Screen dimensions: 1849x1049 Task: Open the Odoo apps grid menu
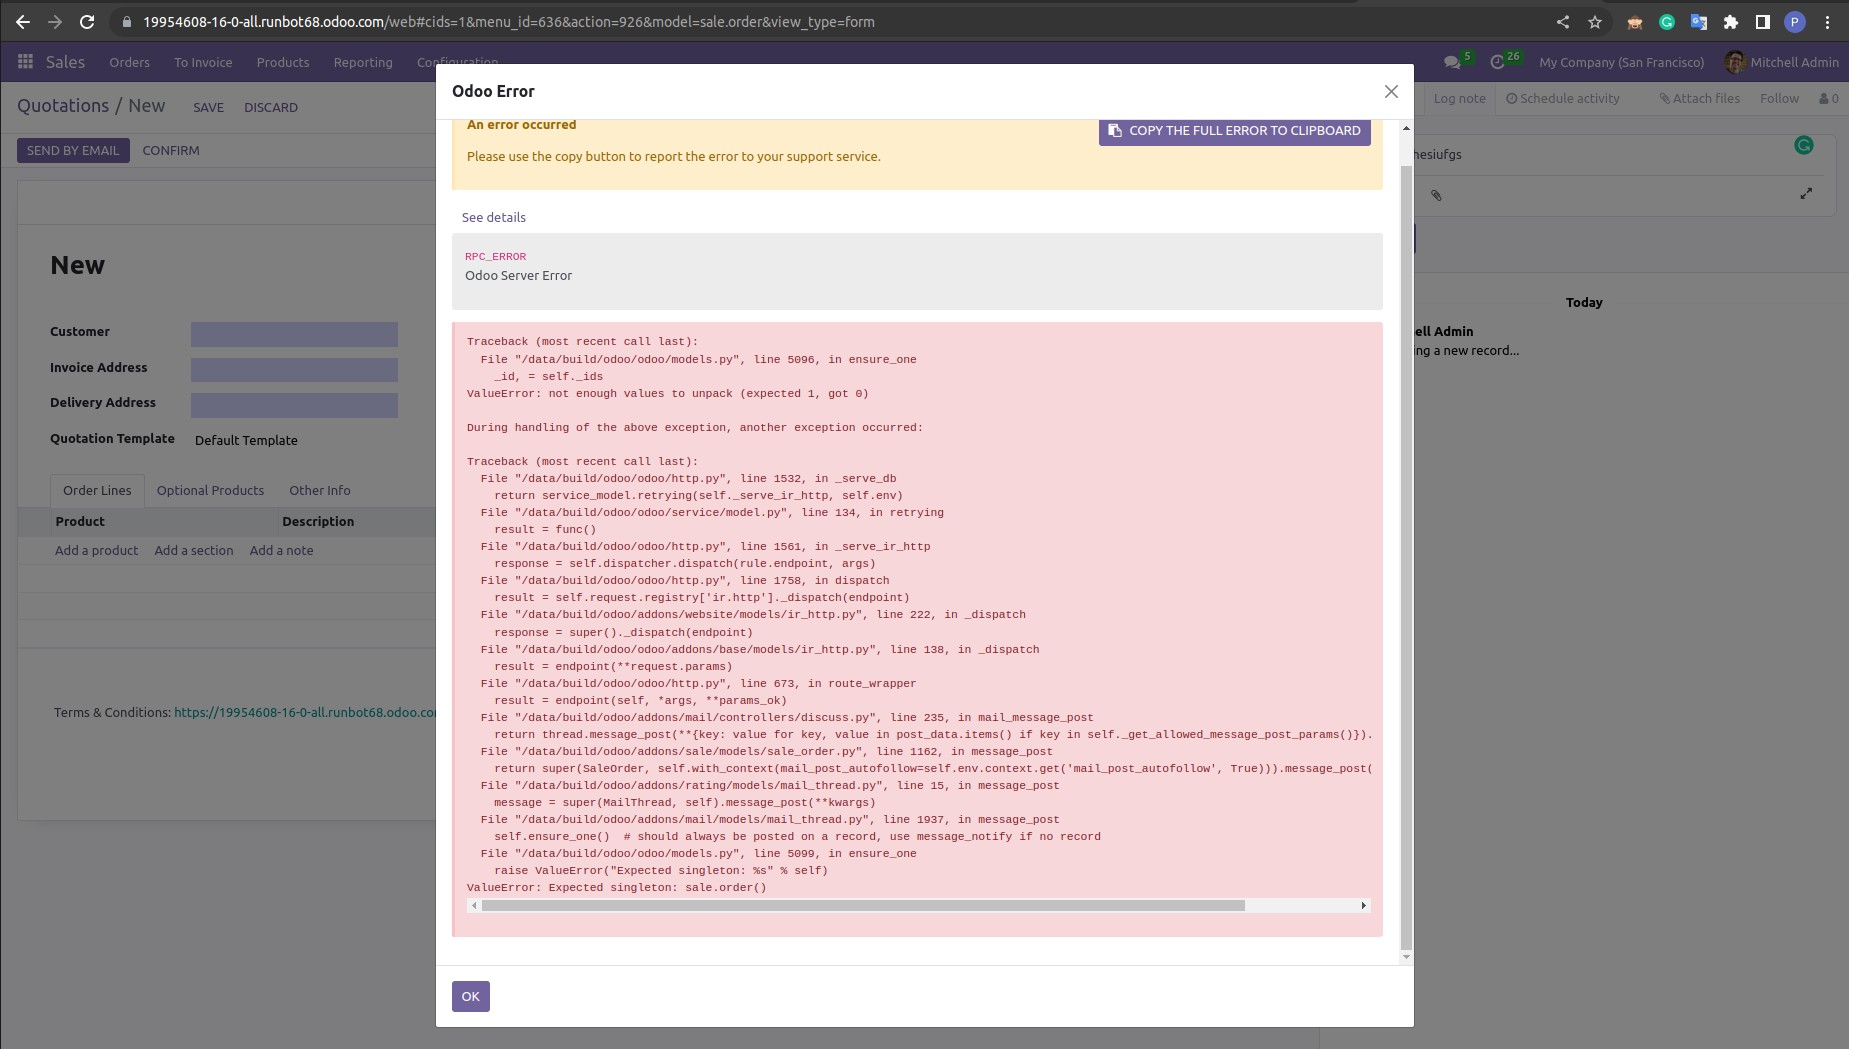coord(25,62)
